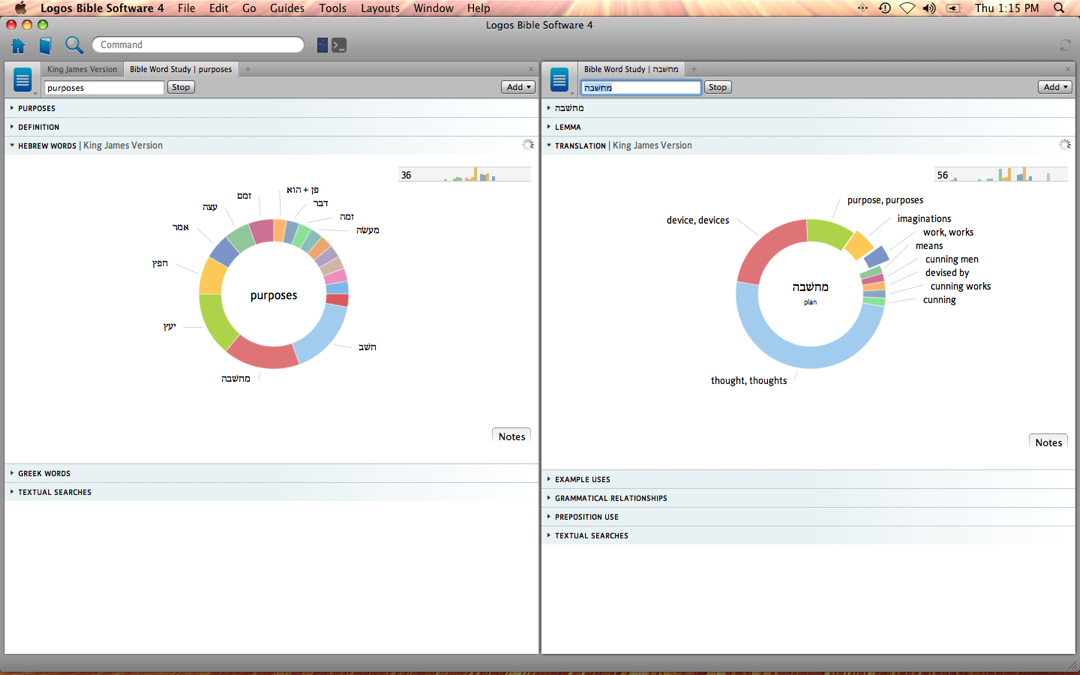Select the yellow imaginations ring segment
Viewport: 1080px width, 675px height.
pos(859,245)
